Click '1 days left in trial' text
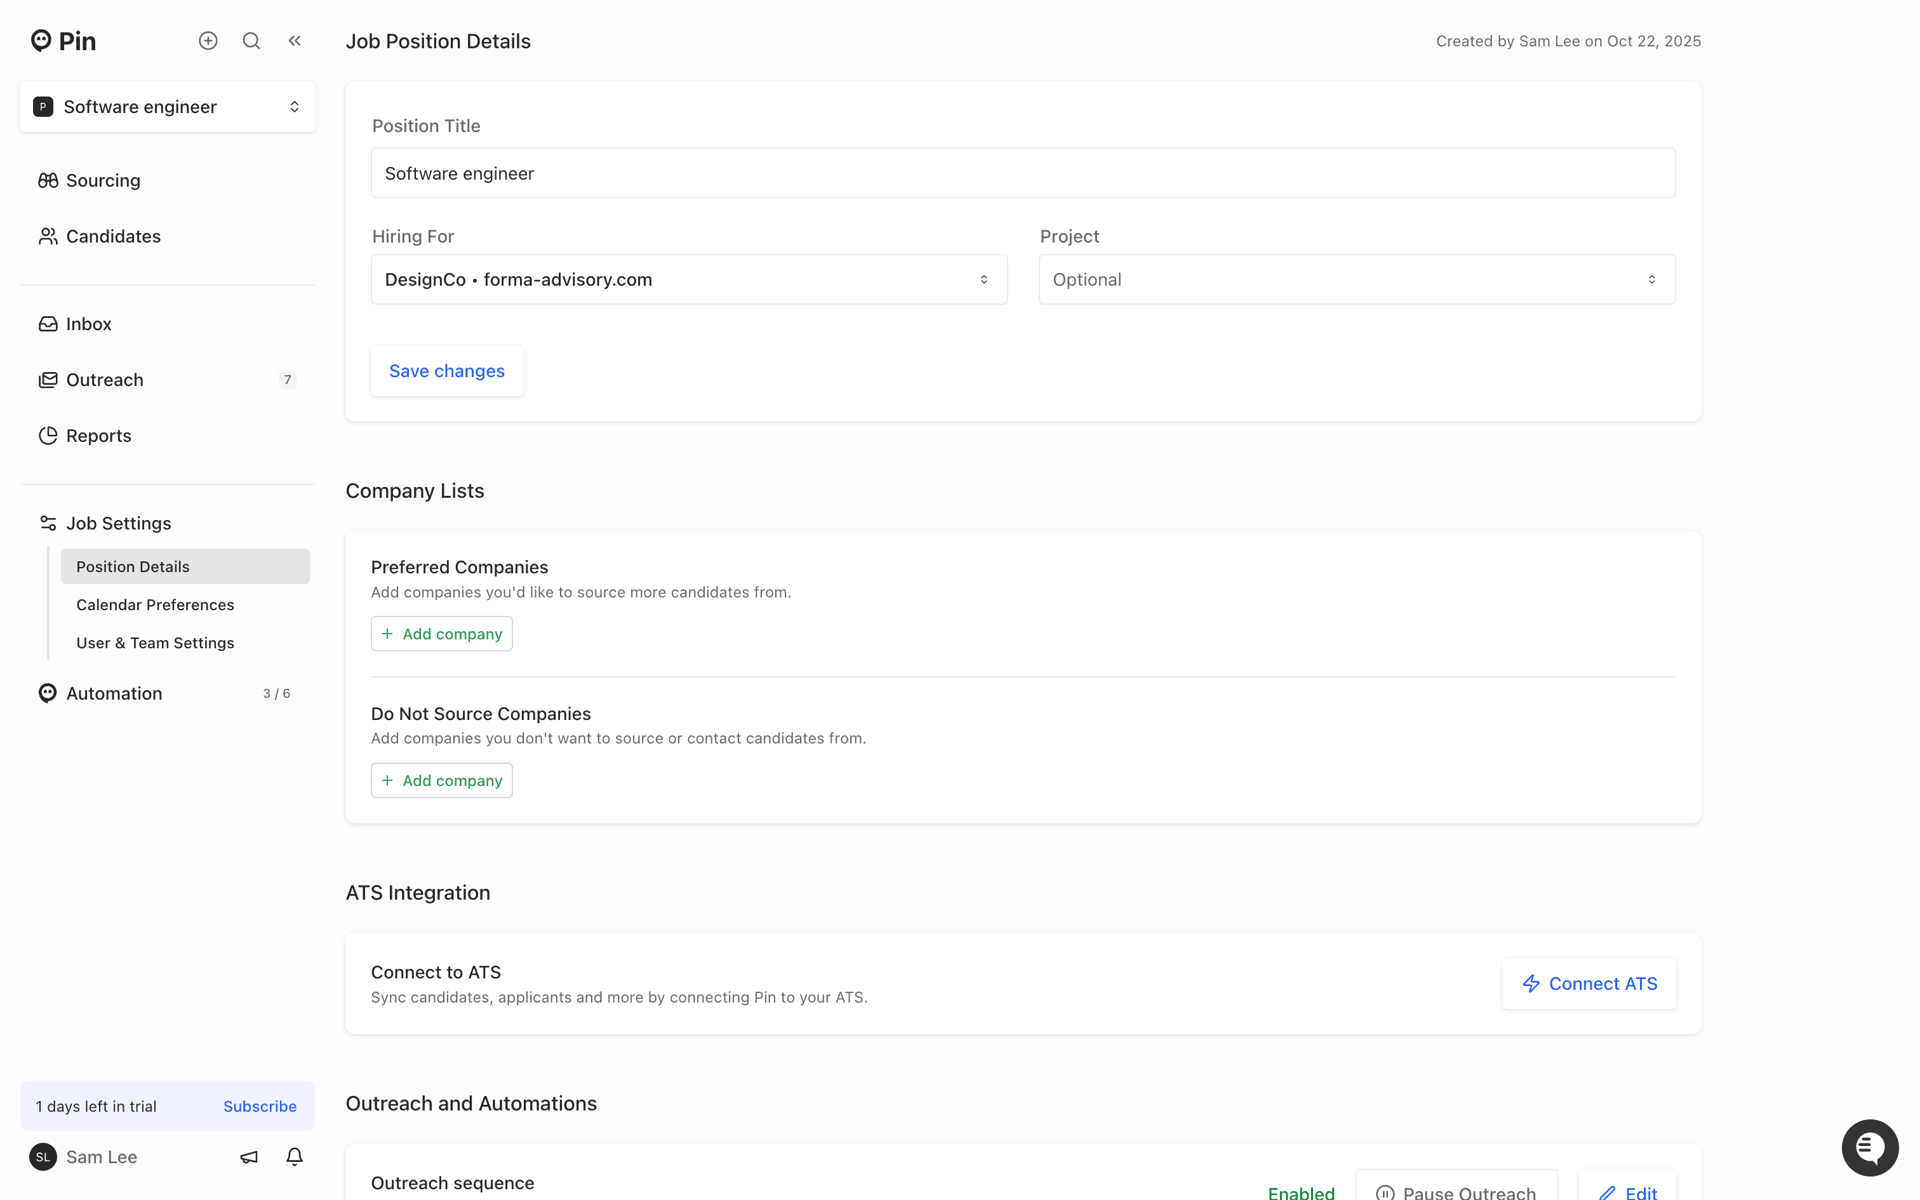Viewport: 1920px width, 1200px height. point(96,1107)
